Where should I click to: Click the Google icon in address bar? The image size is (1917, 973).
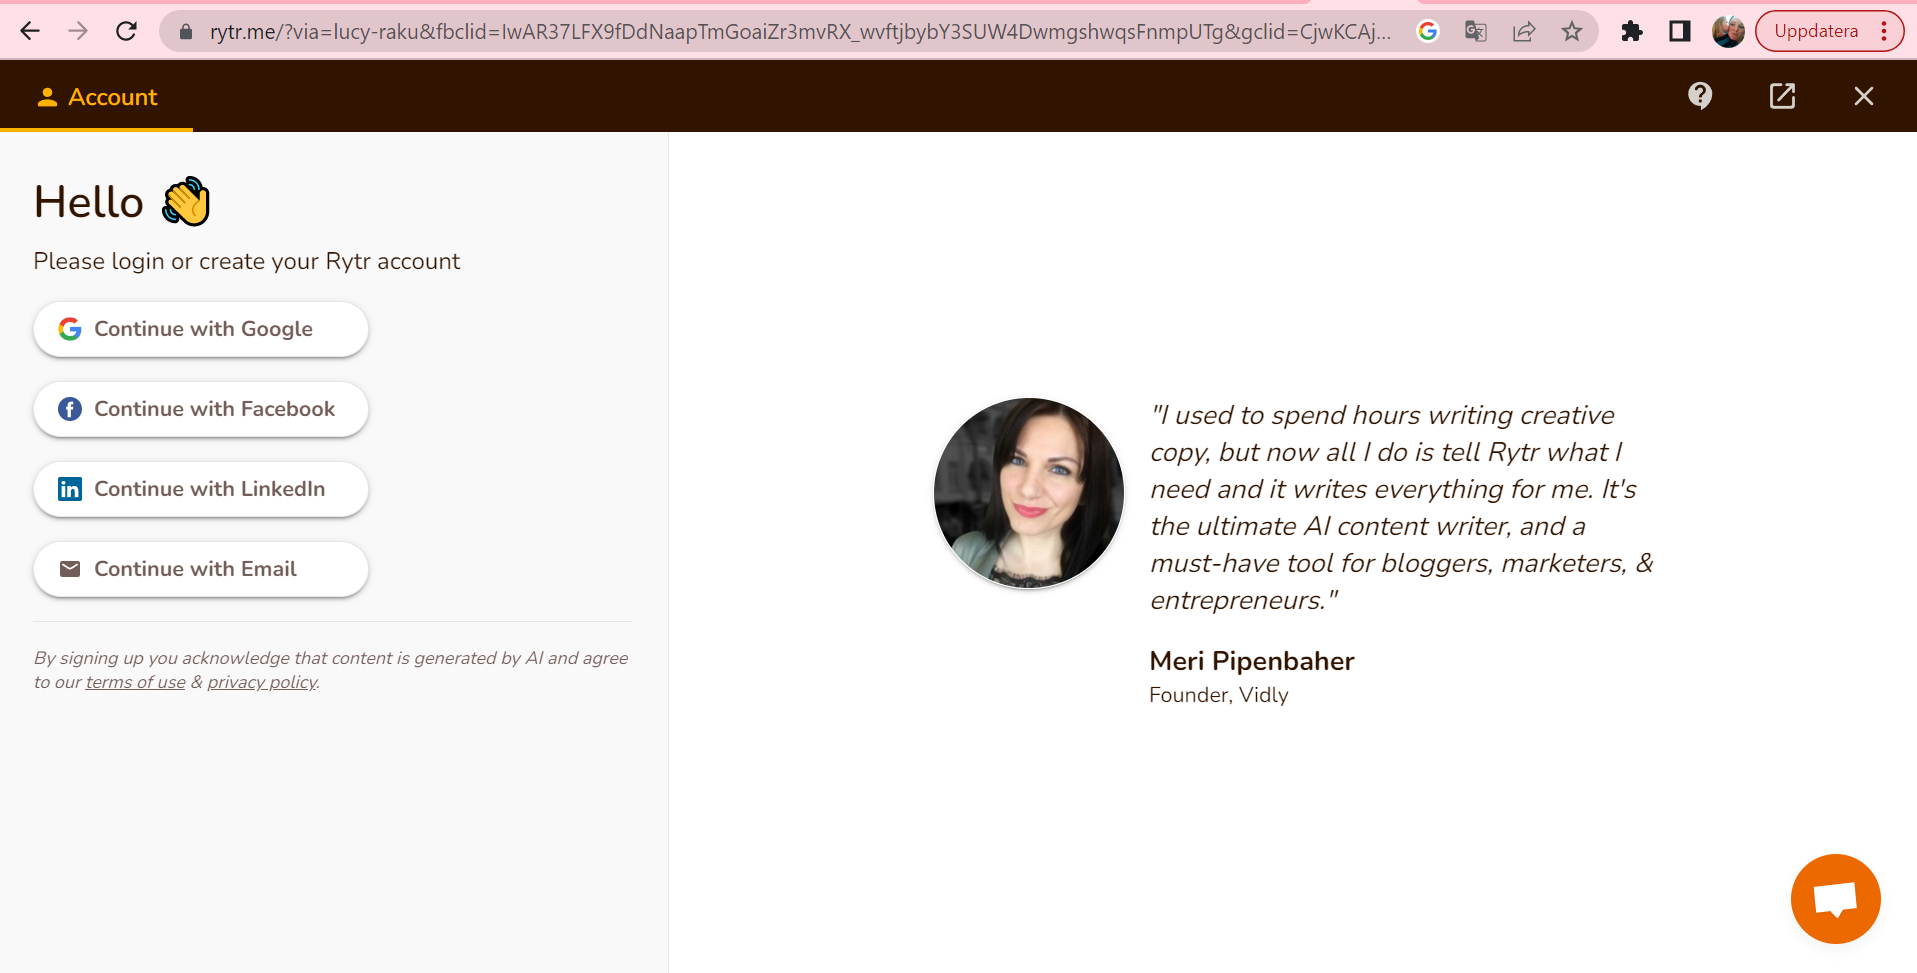pyautogui.click(x=1428, y=32)
